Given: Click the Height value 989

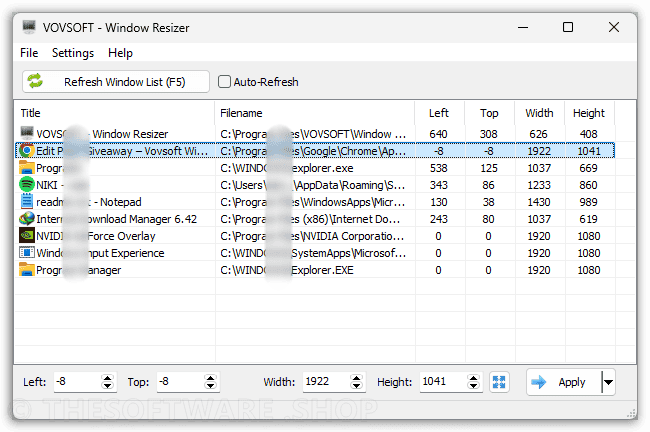Looking at the screenshot, I should (589, 202).
